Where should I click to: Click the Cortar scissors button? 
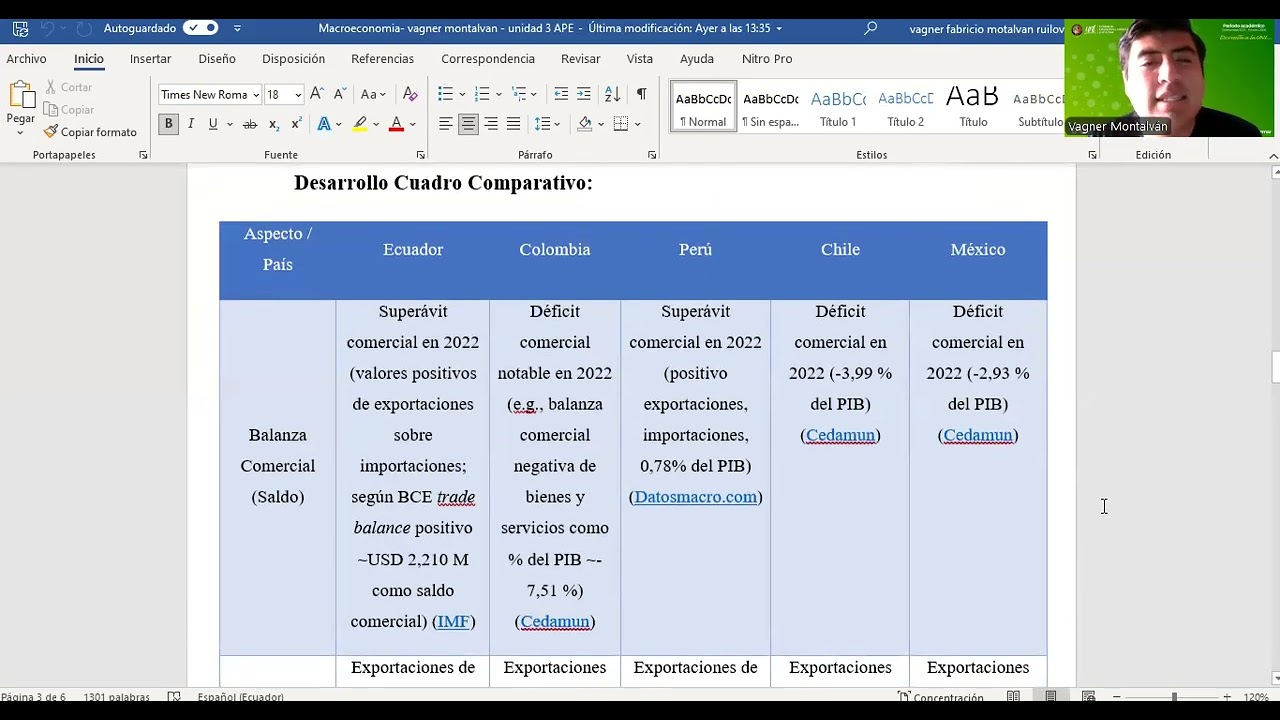pyautogui.click(x=68, y=87)
